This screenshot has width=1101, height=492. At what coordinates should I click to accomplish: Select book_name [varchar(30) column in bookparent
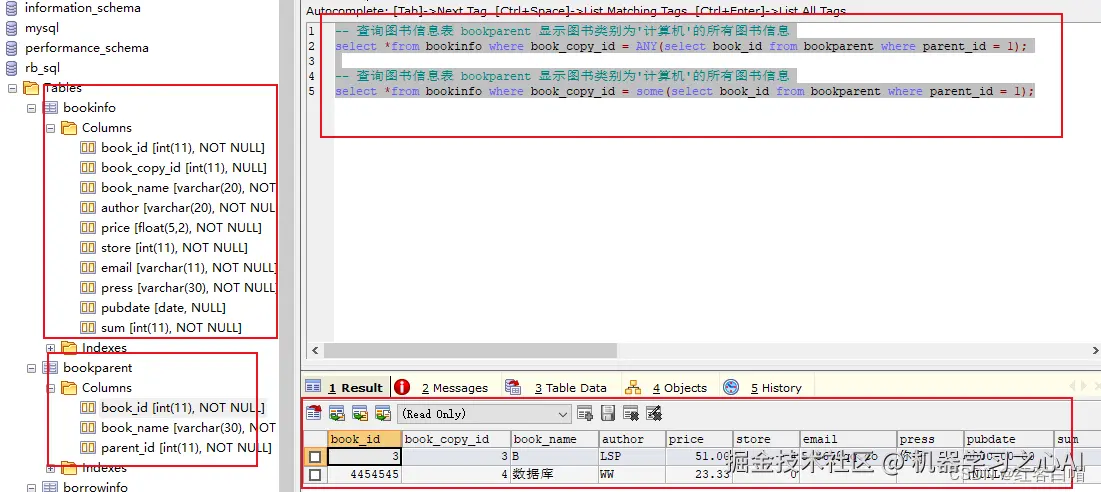[x=188, y=427]
